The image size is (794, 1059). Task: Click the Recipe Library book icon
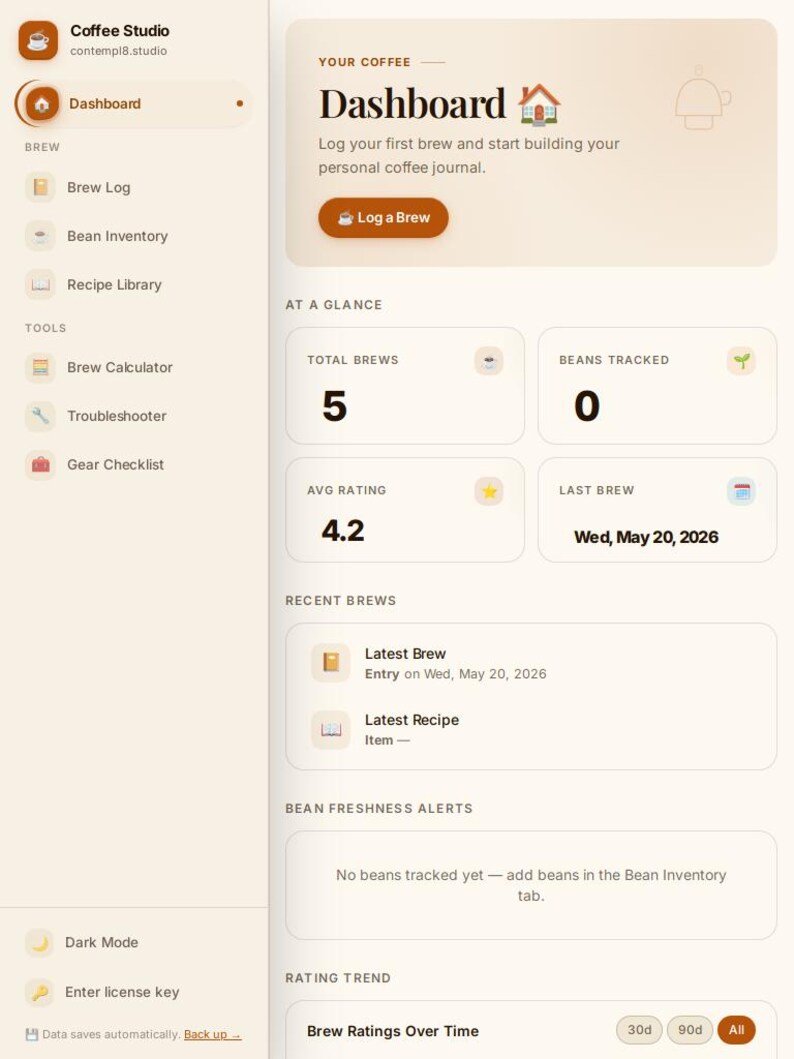(x=41, y=284)
